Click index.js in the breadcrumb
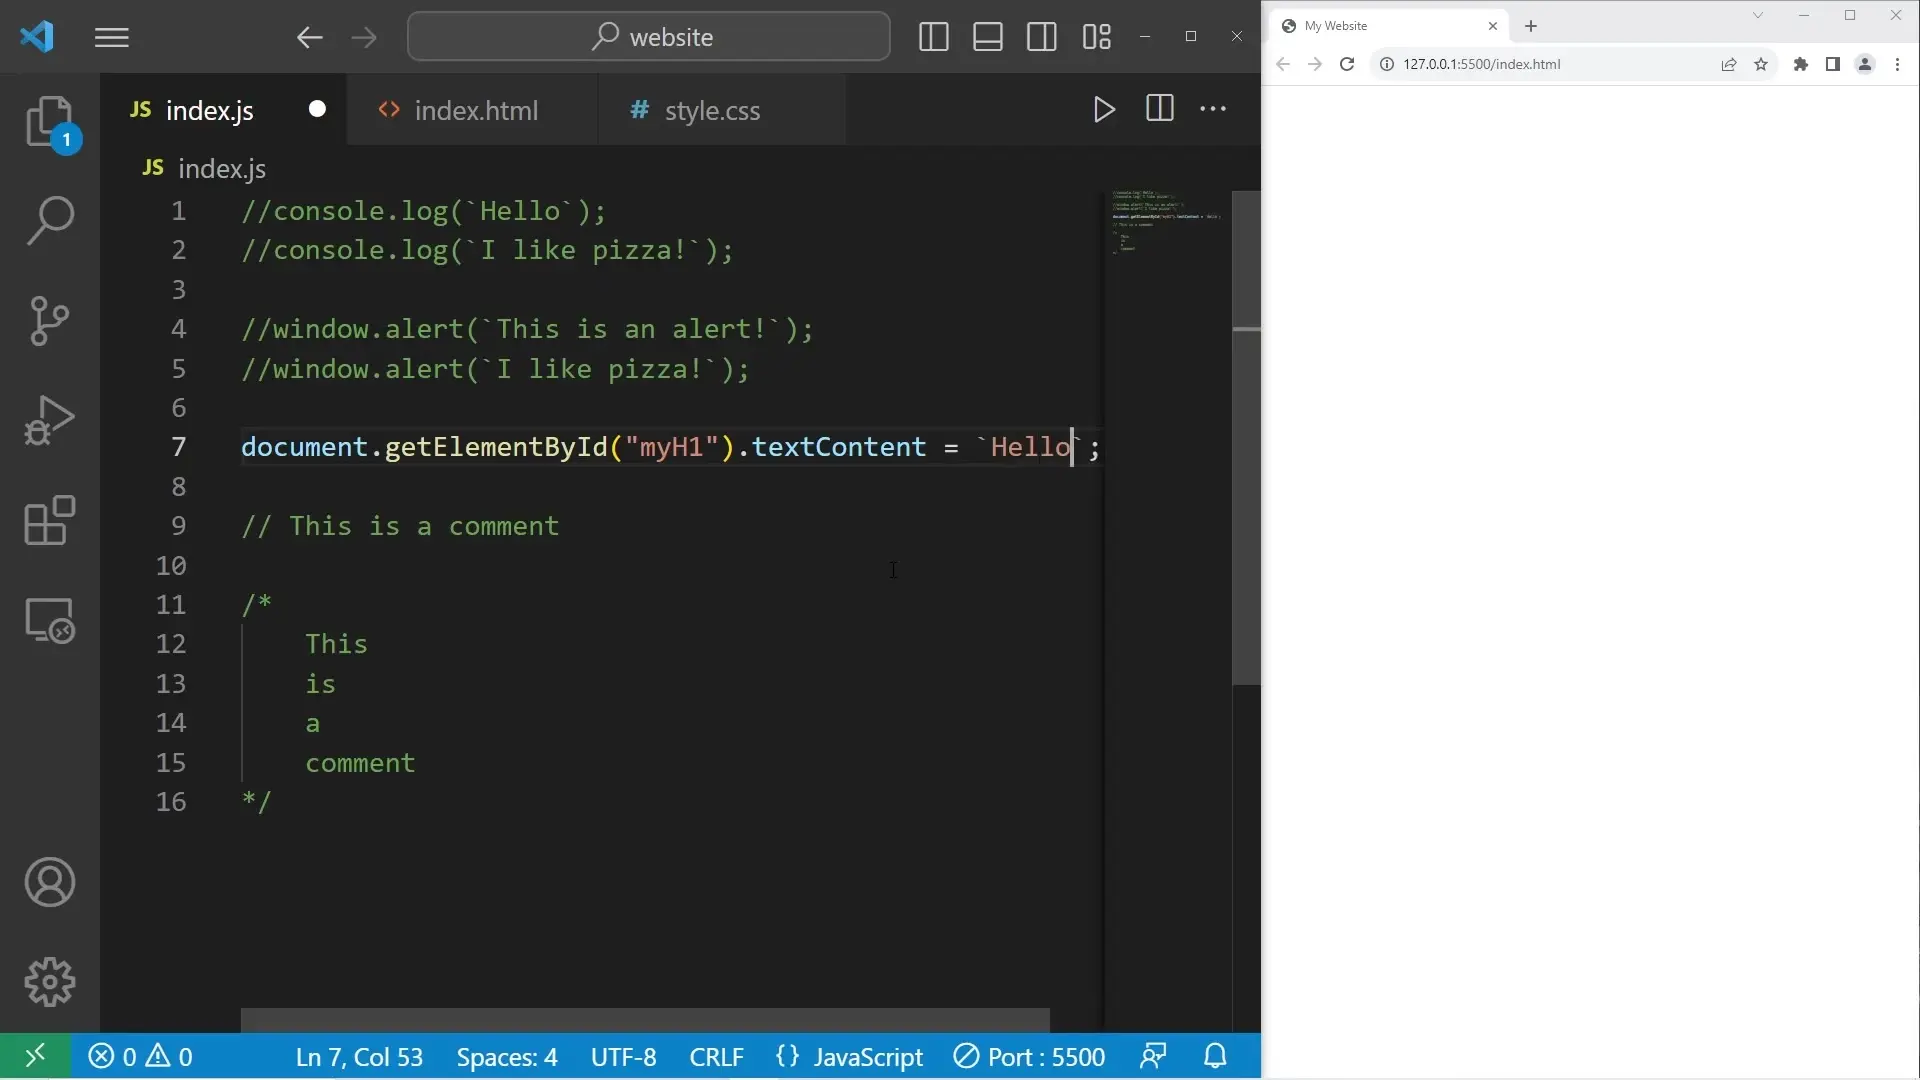The width and height of the screenshot is (1920, 1080). (221, 169)
